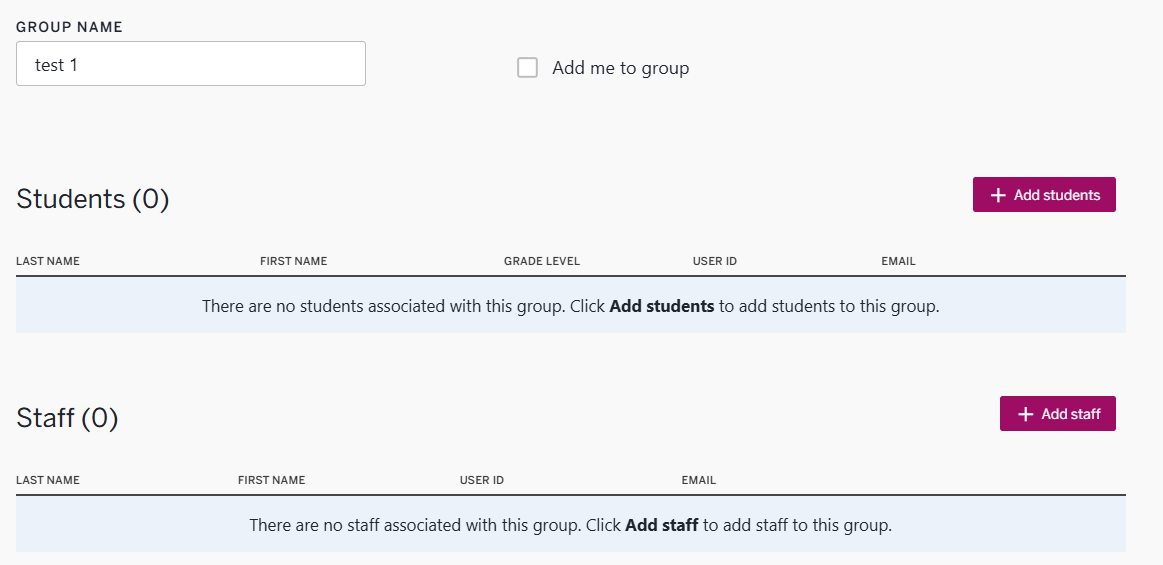This screenshot has height=565, width=1163.
Task: Tick the Add me to group checkbox
Action: [x=528, y=68]
